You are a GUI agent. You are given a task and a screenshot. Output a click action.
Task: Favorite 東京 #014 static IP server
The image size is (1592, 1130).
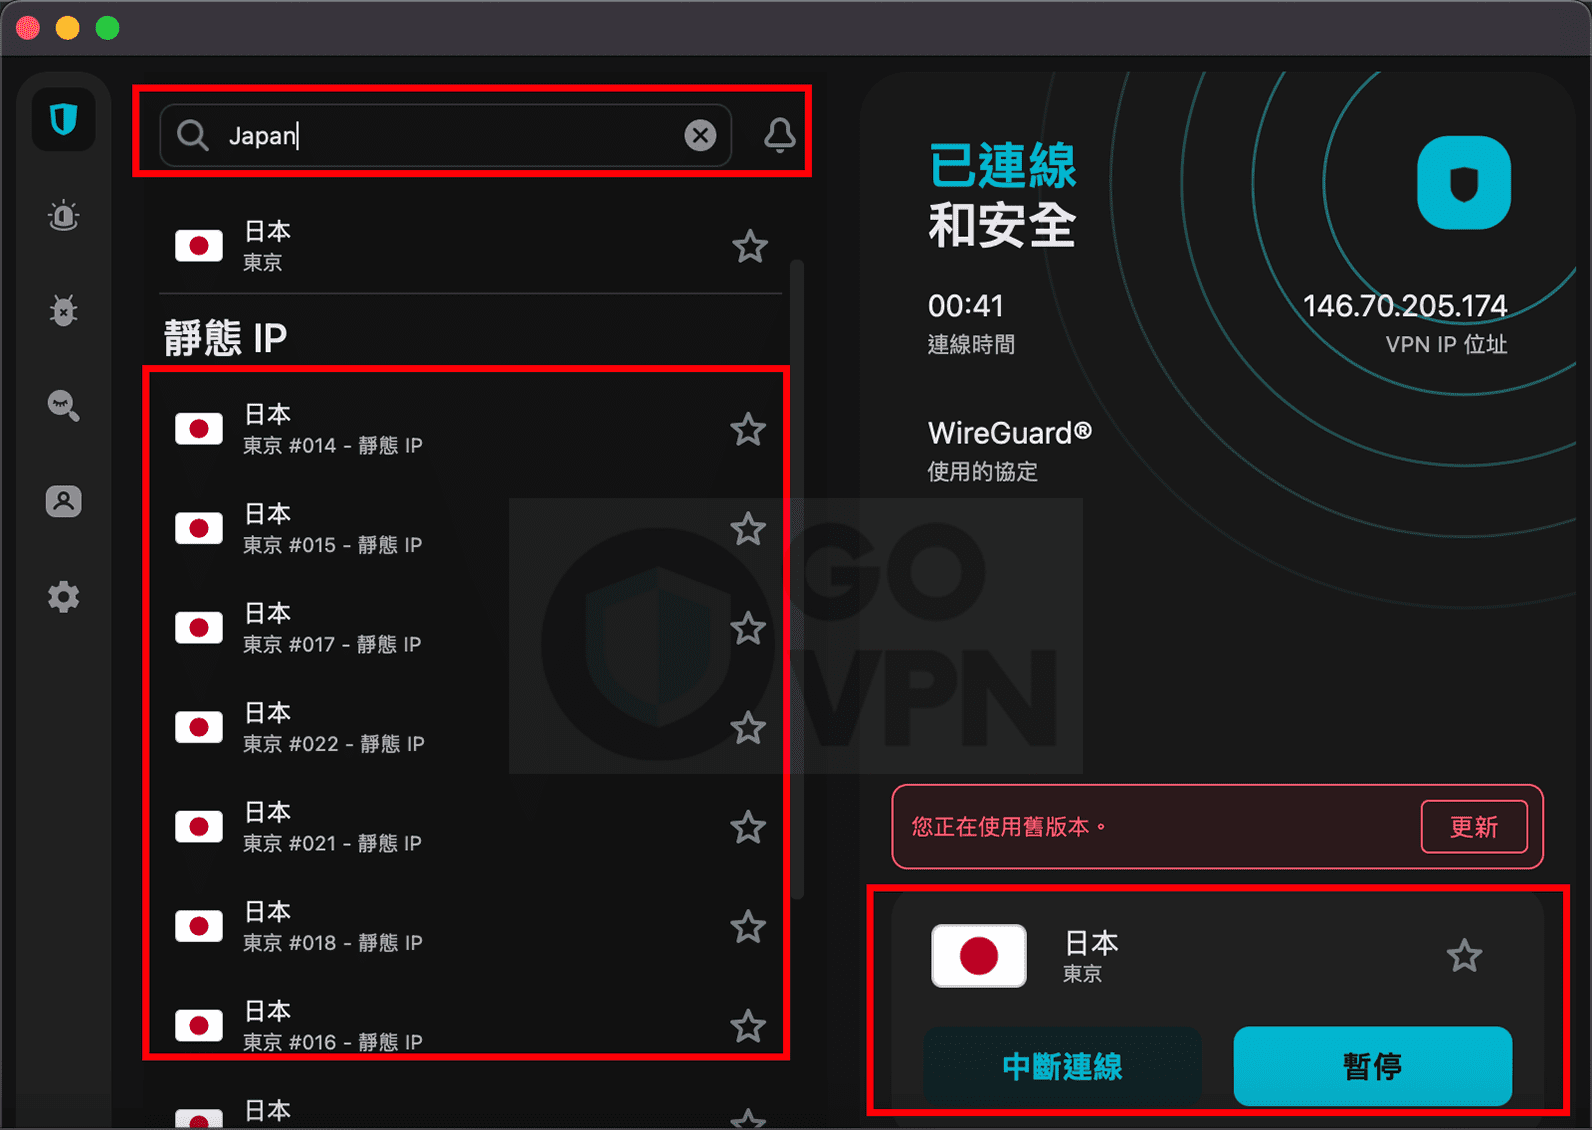tap(748, 429)
